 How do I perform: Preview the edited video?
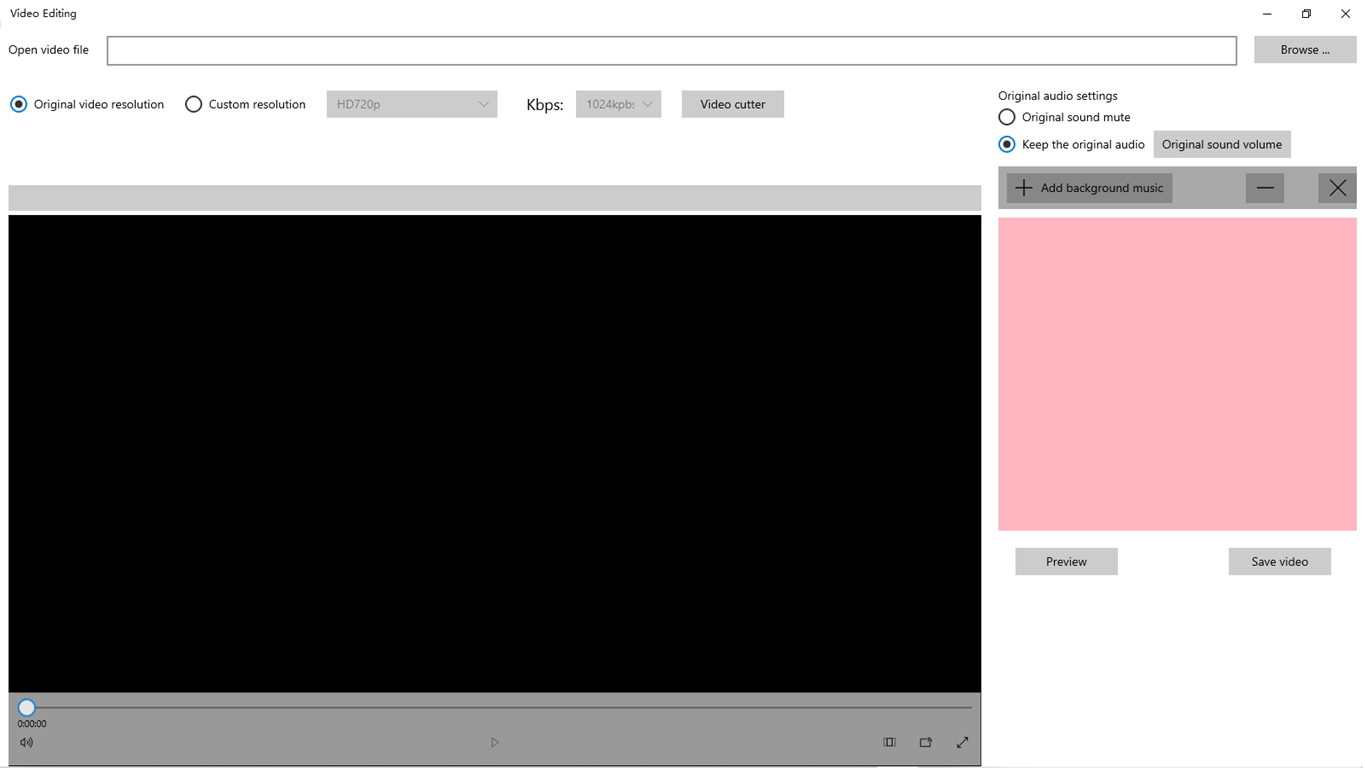[1065, 561]
